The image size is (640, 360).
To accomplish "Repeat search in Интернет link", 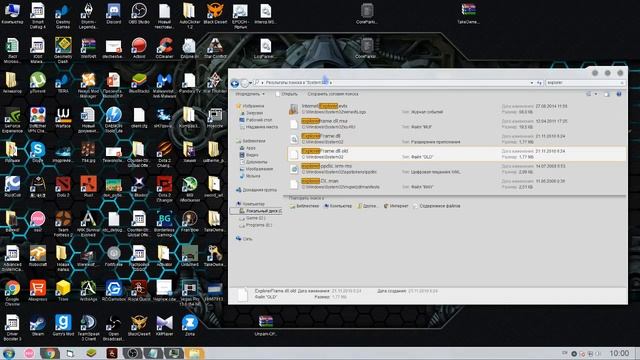I will 396,206.
